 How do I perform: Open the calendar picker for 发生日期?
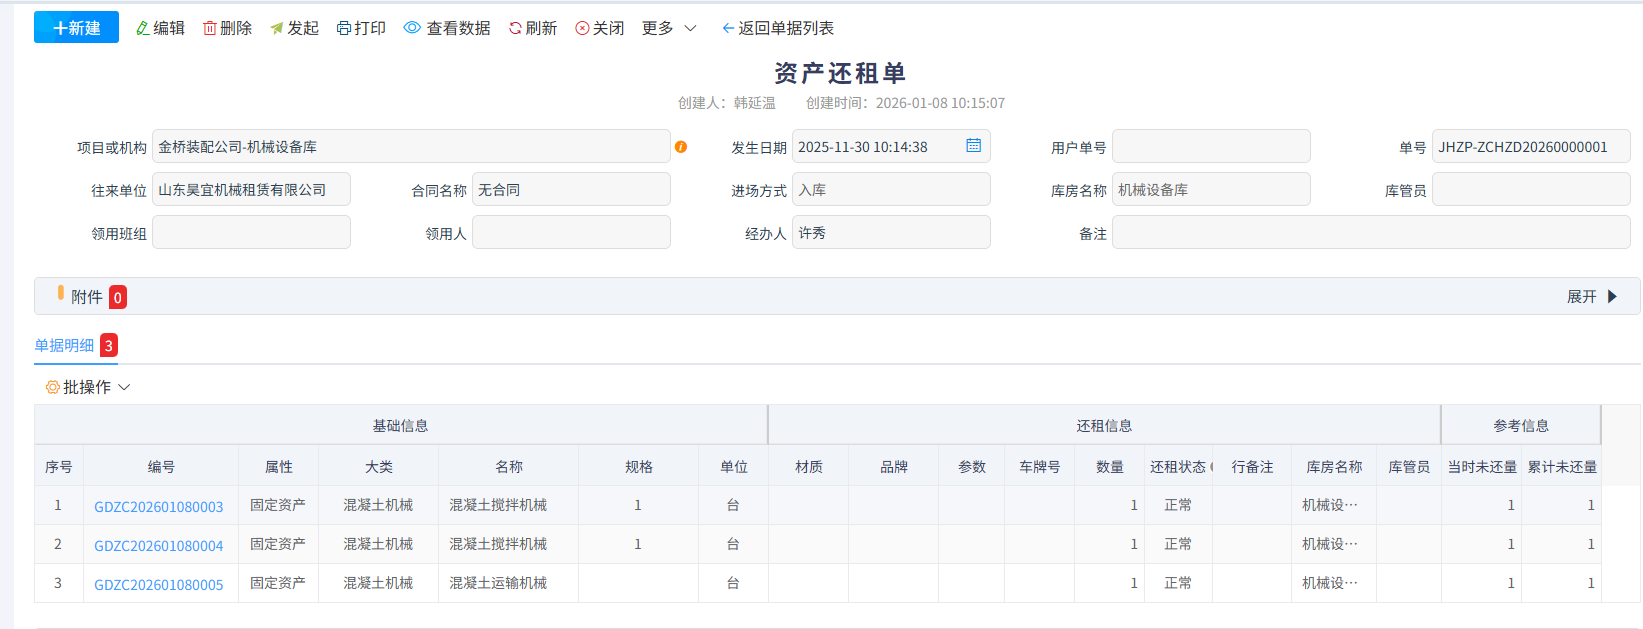tap(973, 146)
